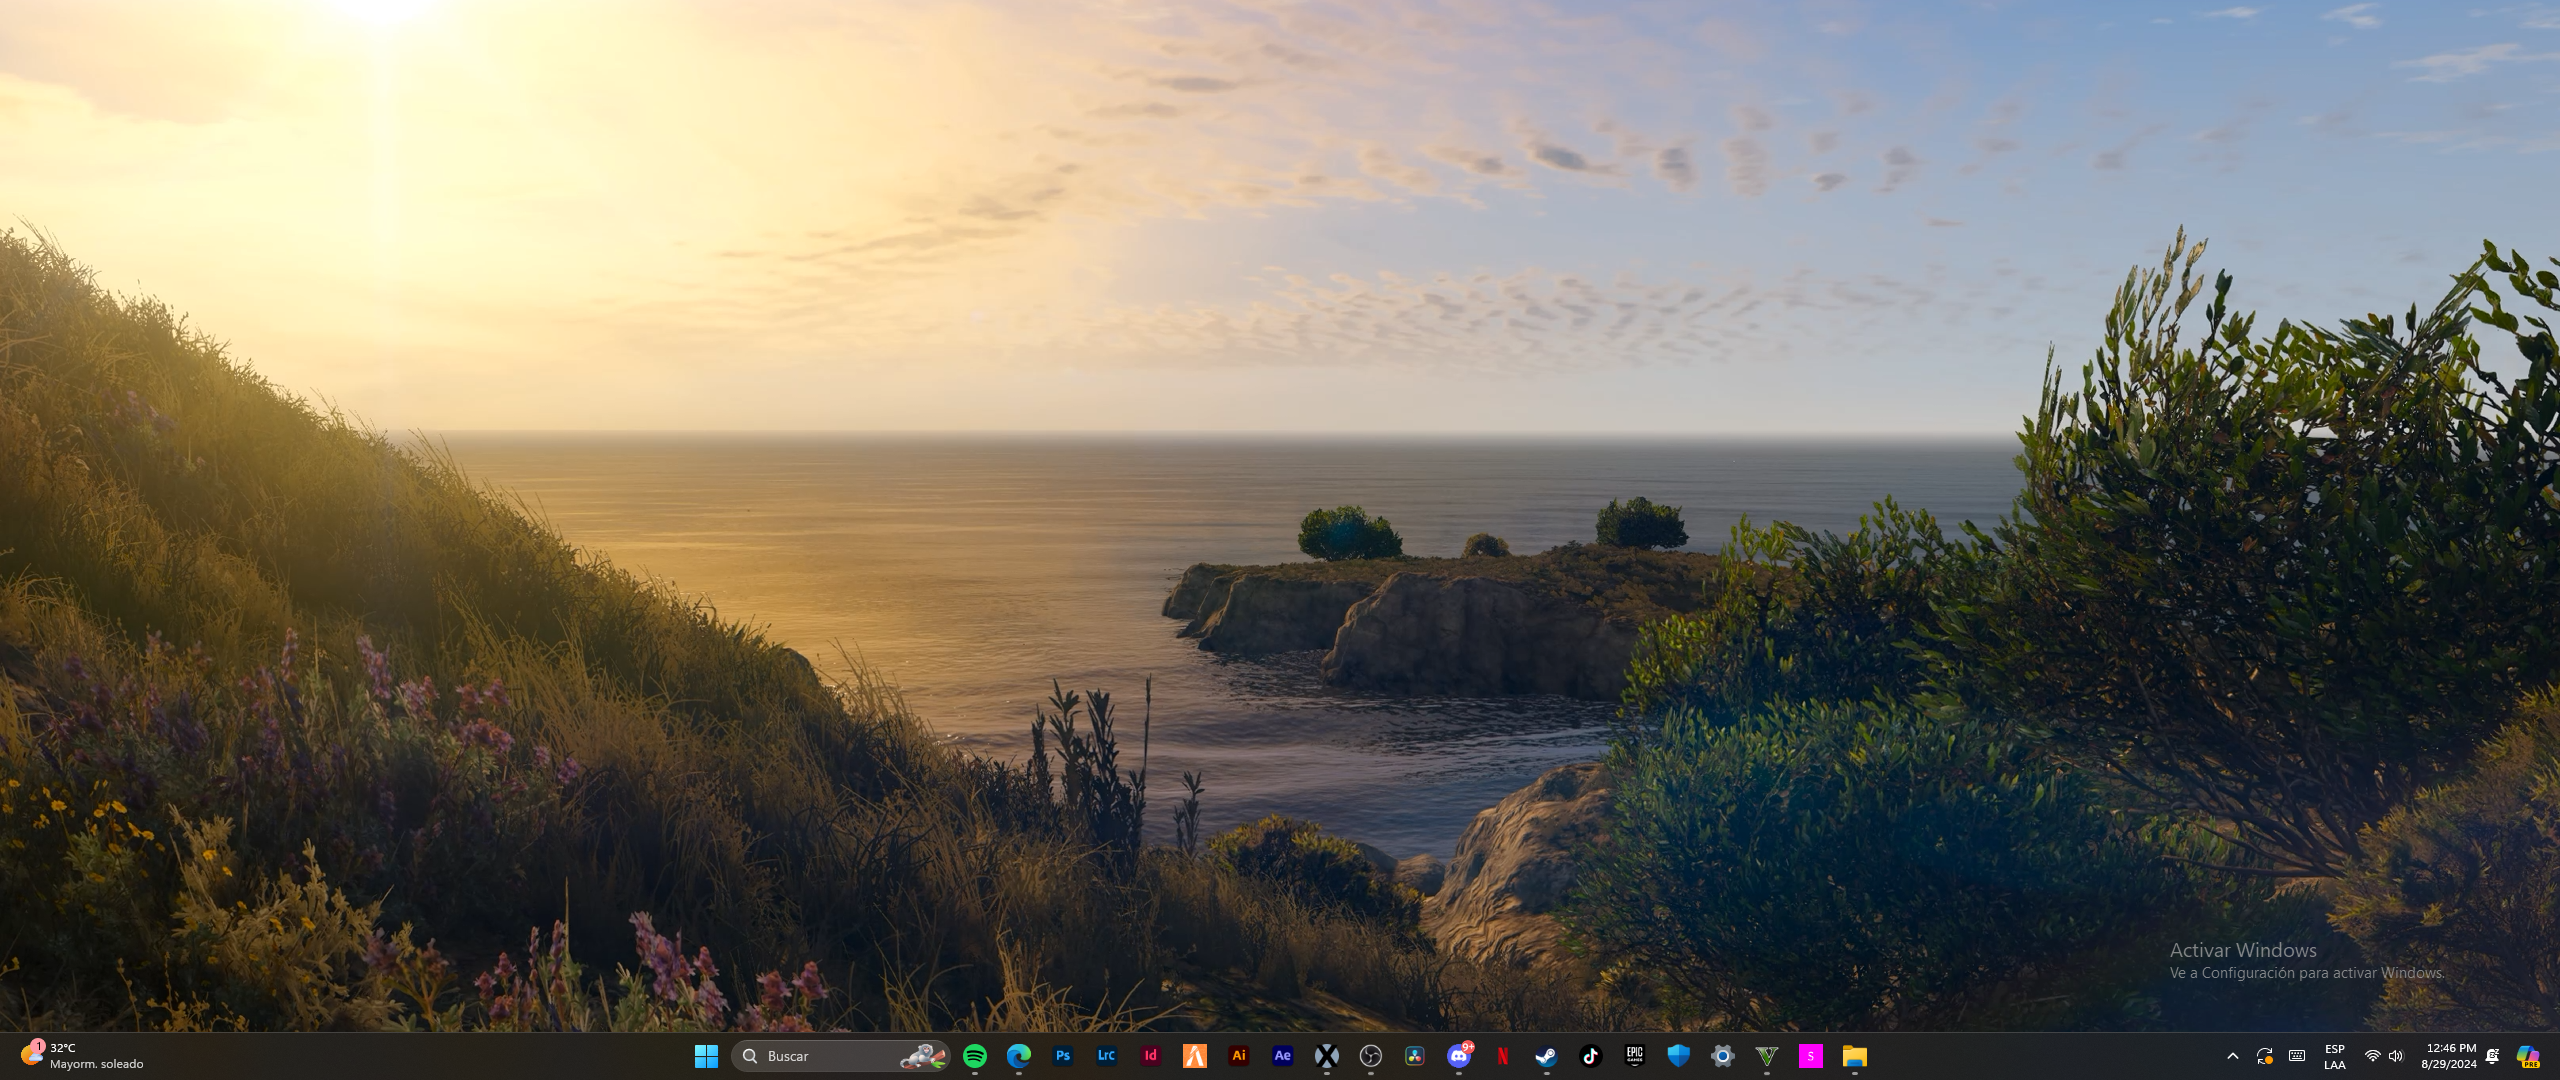Open Lightroom Classic taskbar icon

[x=1107, y=1056]
